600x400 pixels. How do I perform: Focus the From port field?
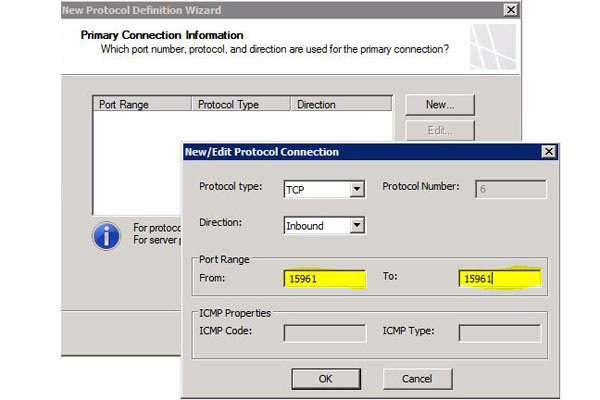324,279
